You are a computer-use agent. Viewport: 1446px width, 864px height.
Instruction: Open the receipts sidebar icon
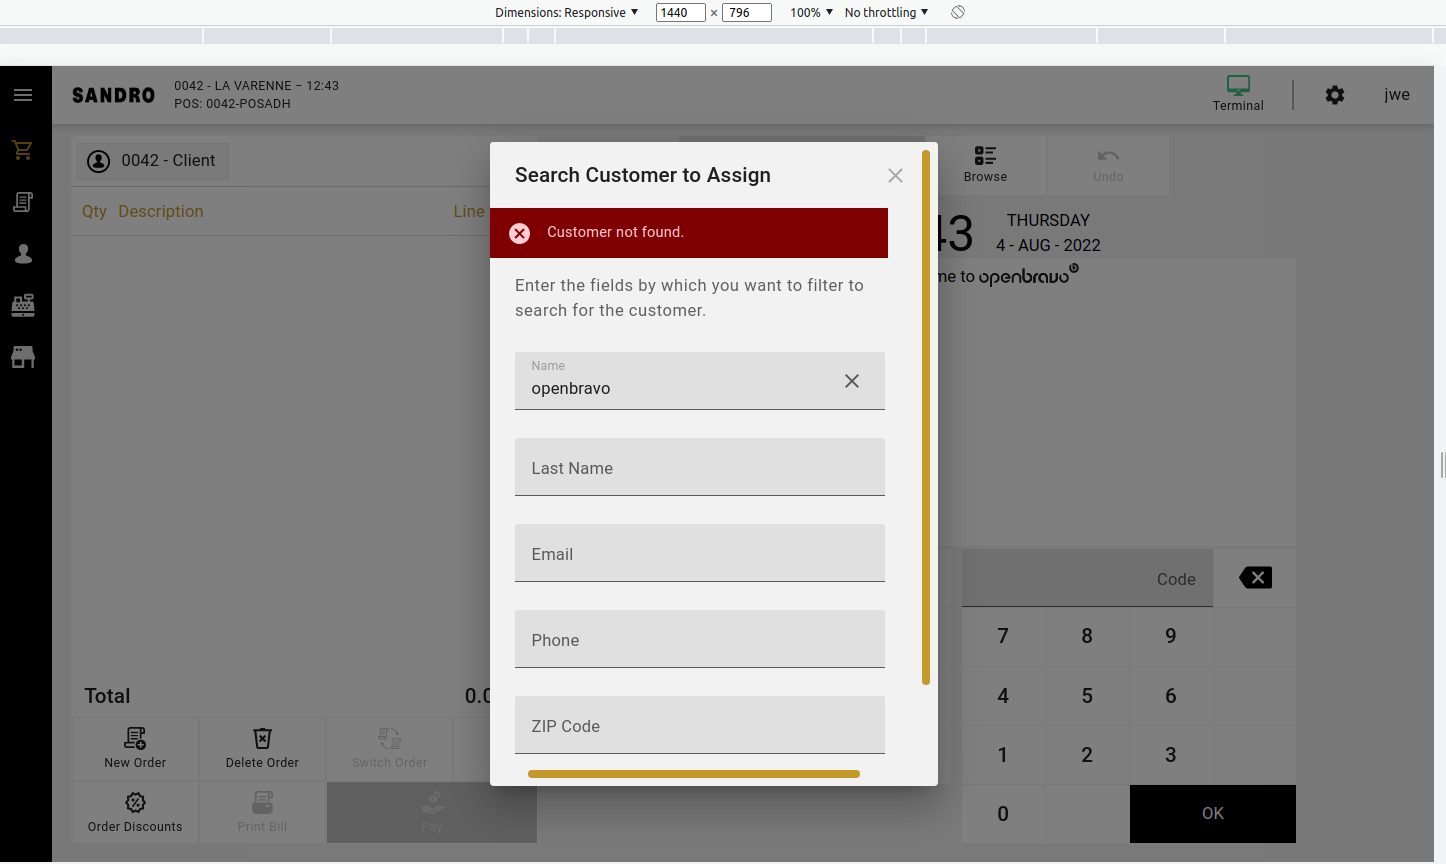23,202
